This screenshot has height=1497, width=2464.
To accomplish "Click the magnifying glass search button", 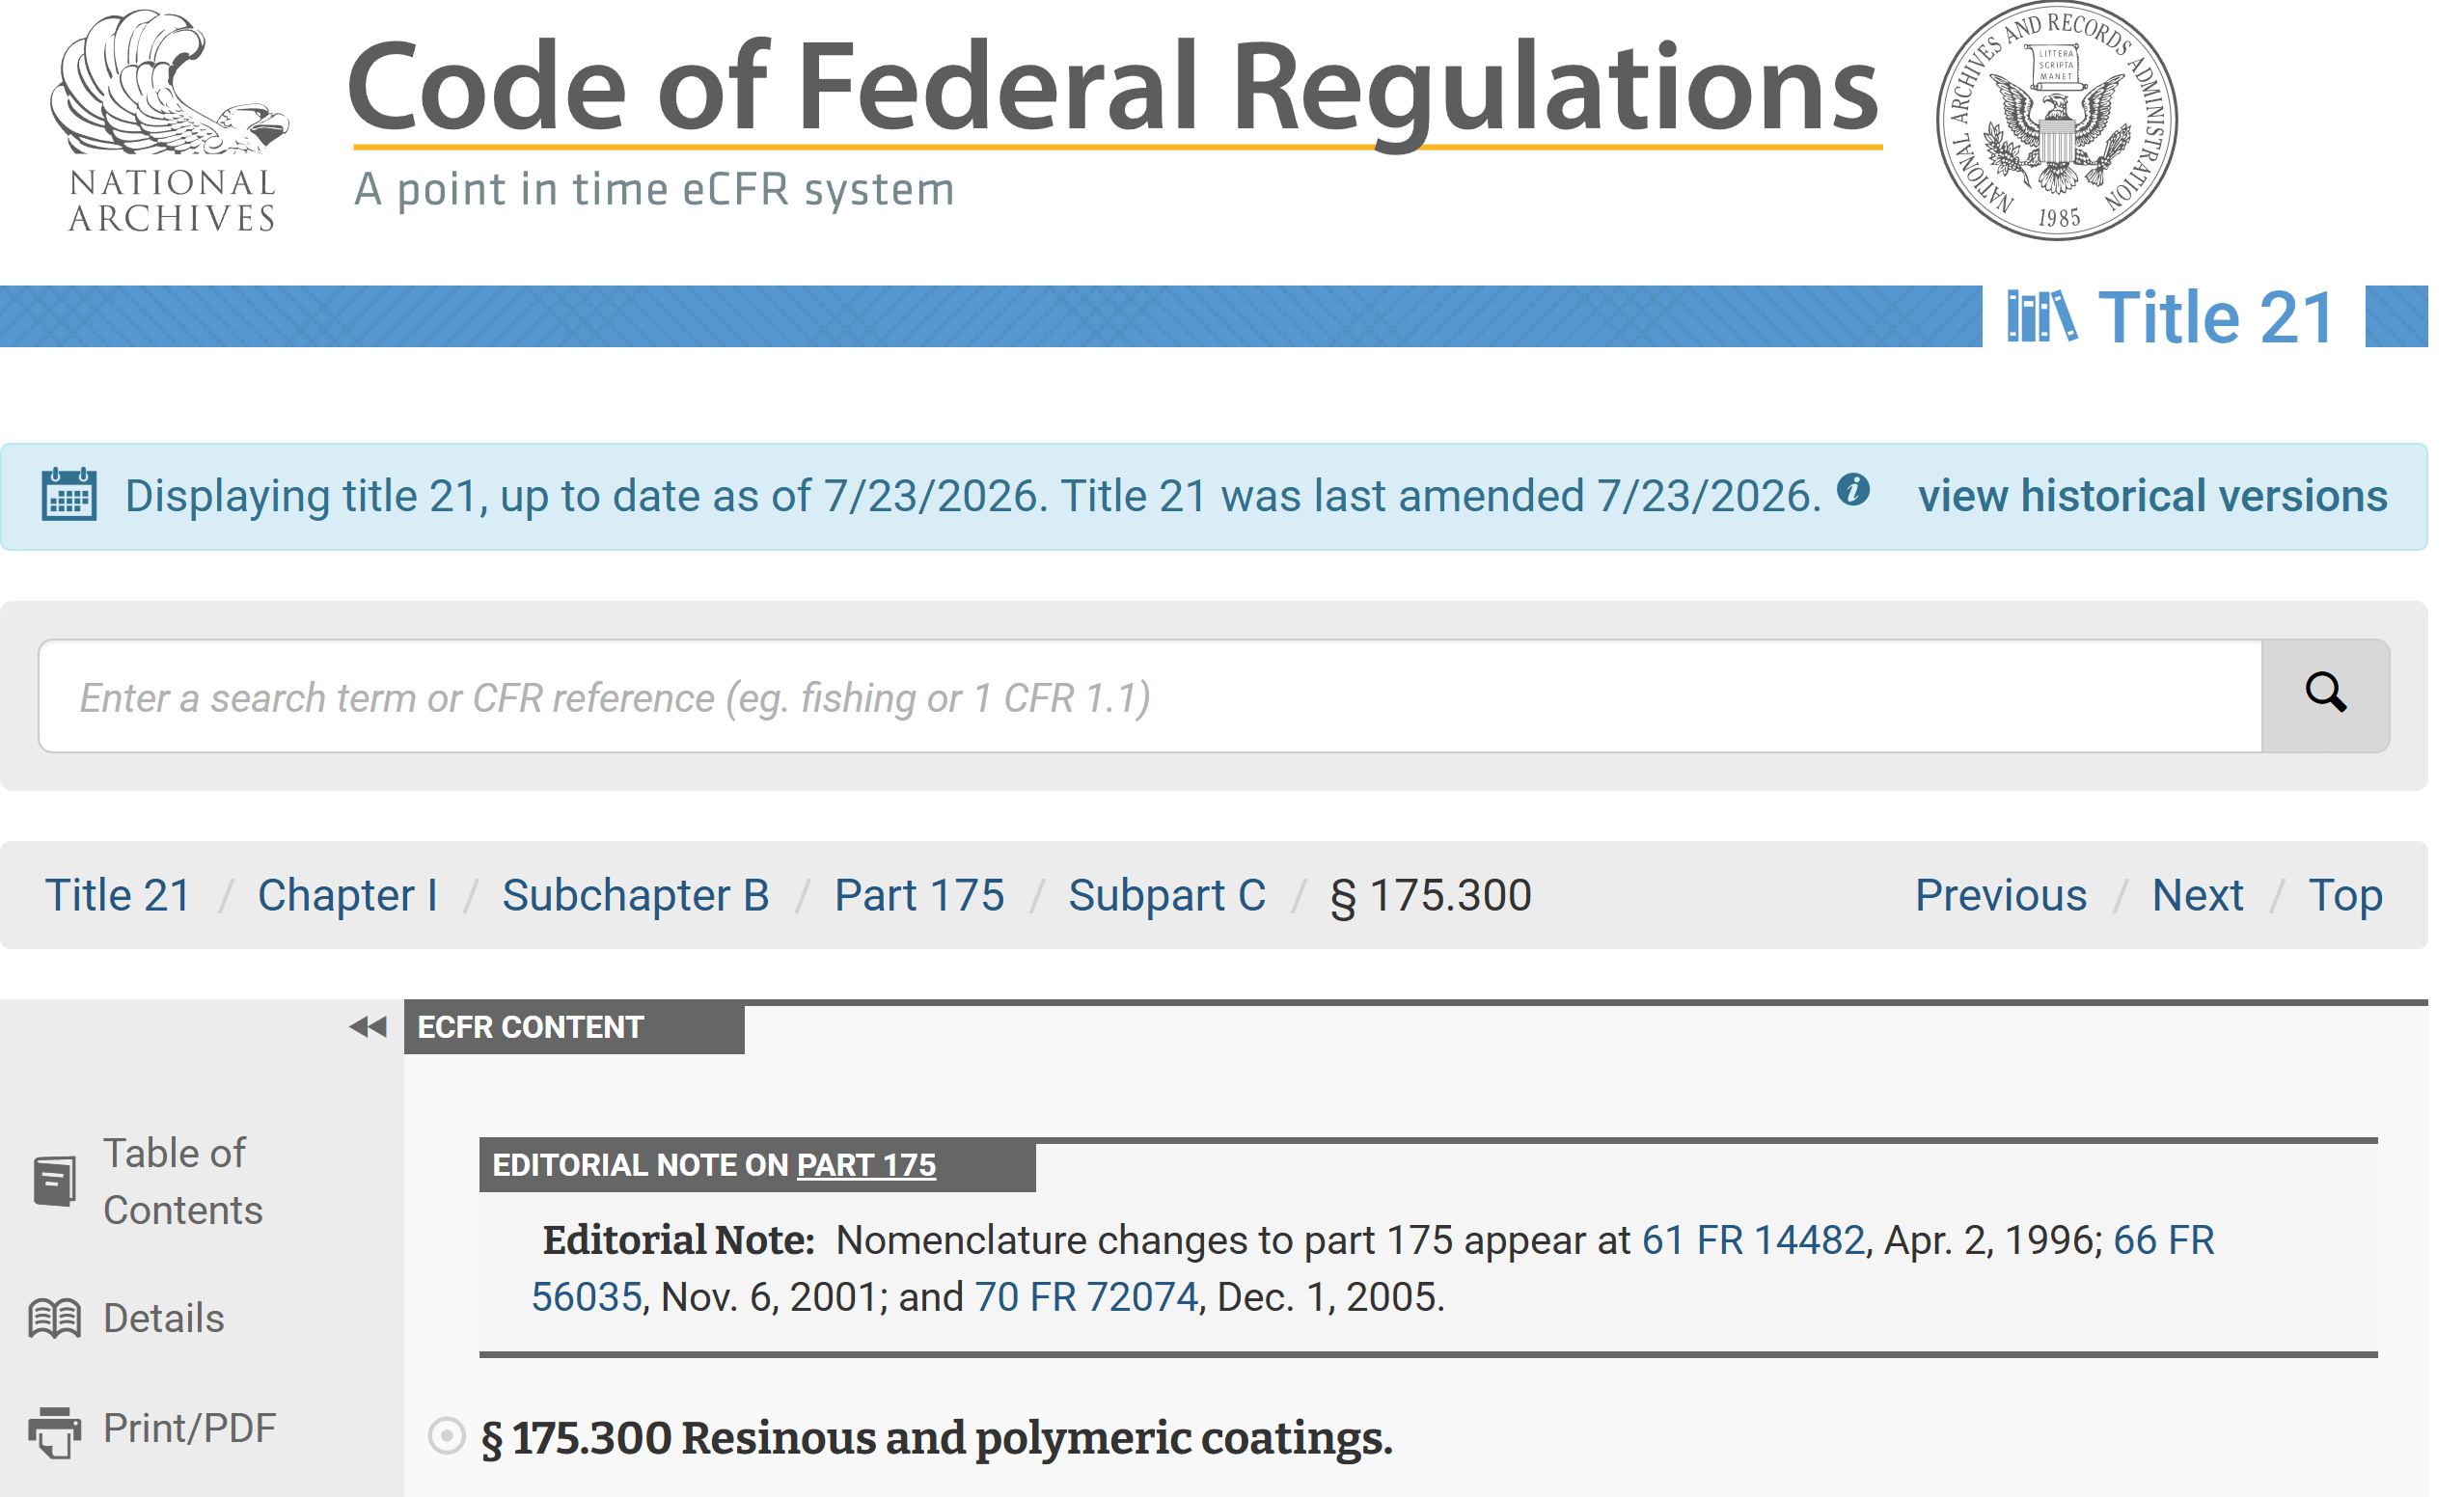I will pyautogui.click(x=2324, y=695).
